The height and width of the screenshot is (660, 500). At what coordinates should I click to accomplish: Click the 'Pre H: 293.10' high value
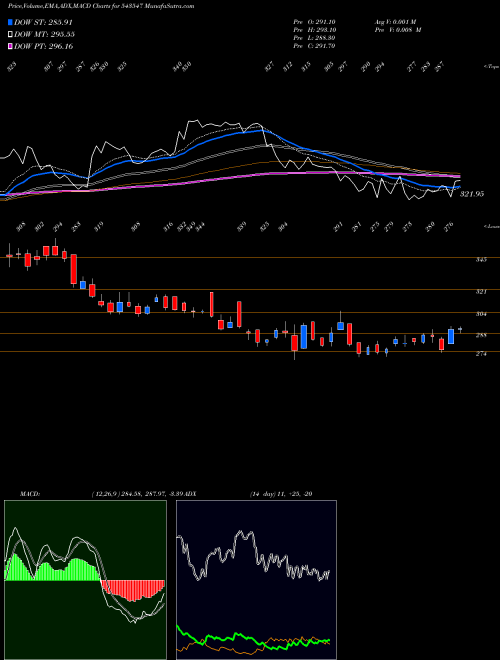pyautogui.click(x=314, y=30)
